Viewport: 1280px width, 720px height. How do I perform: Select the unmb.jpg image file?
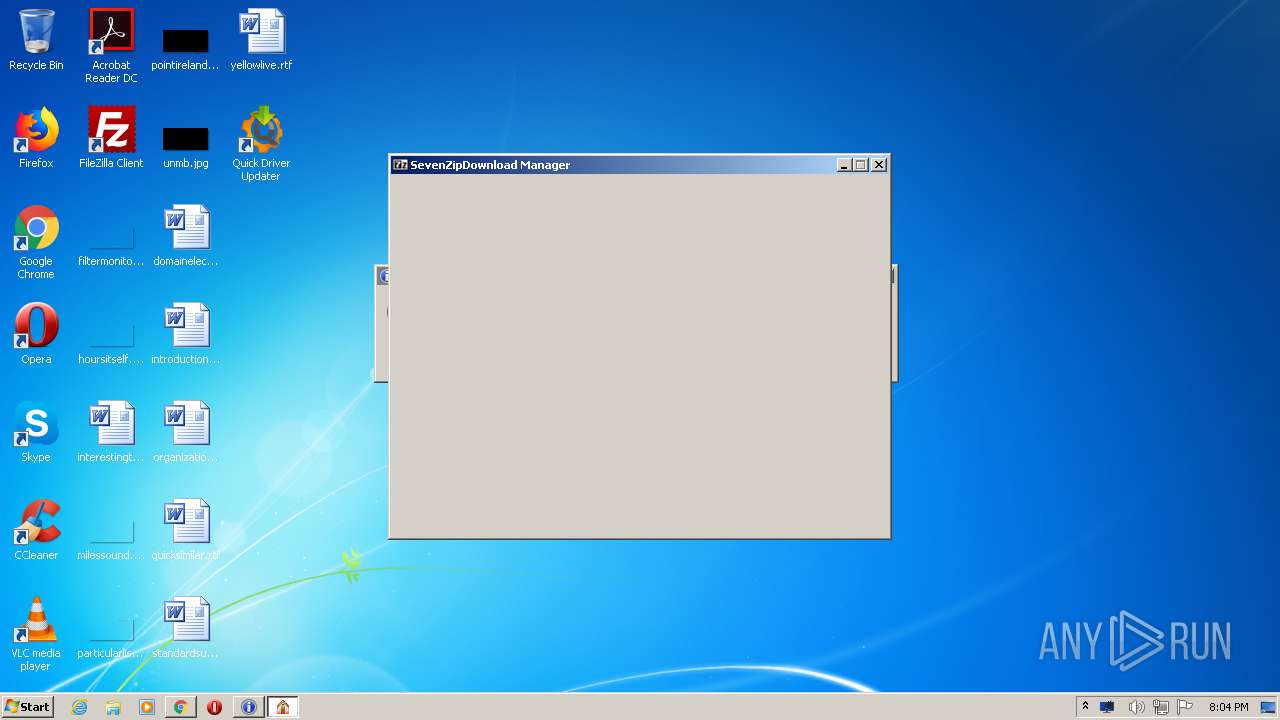click(186, 146)
